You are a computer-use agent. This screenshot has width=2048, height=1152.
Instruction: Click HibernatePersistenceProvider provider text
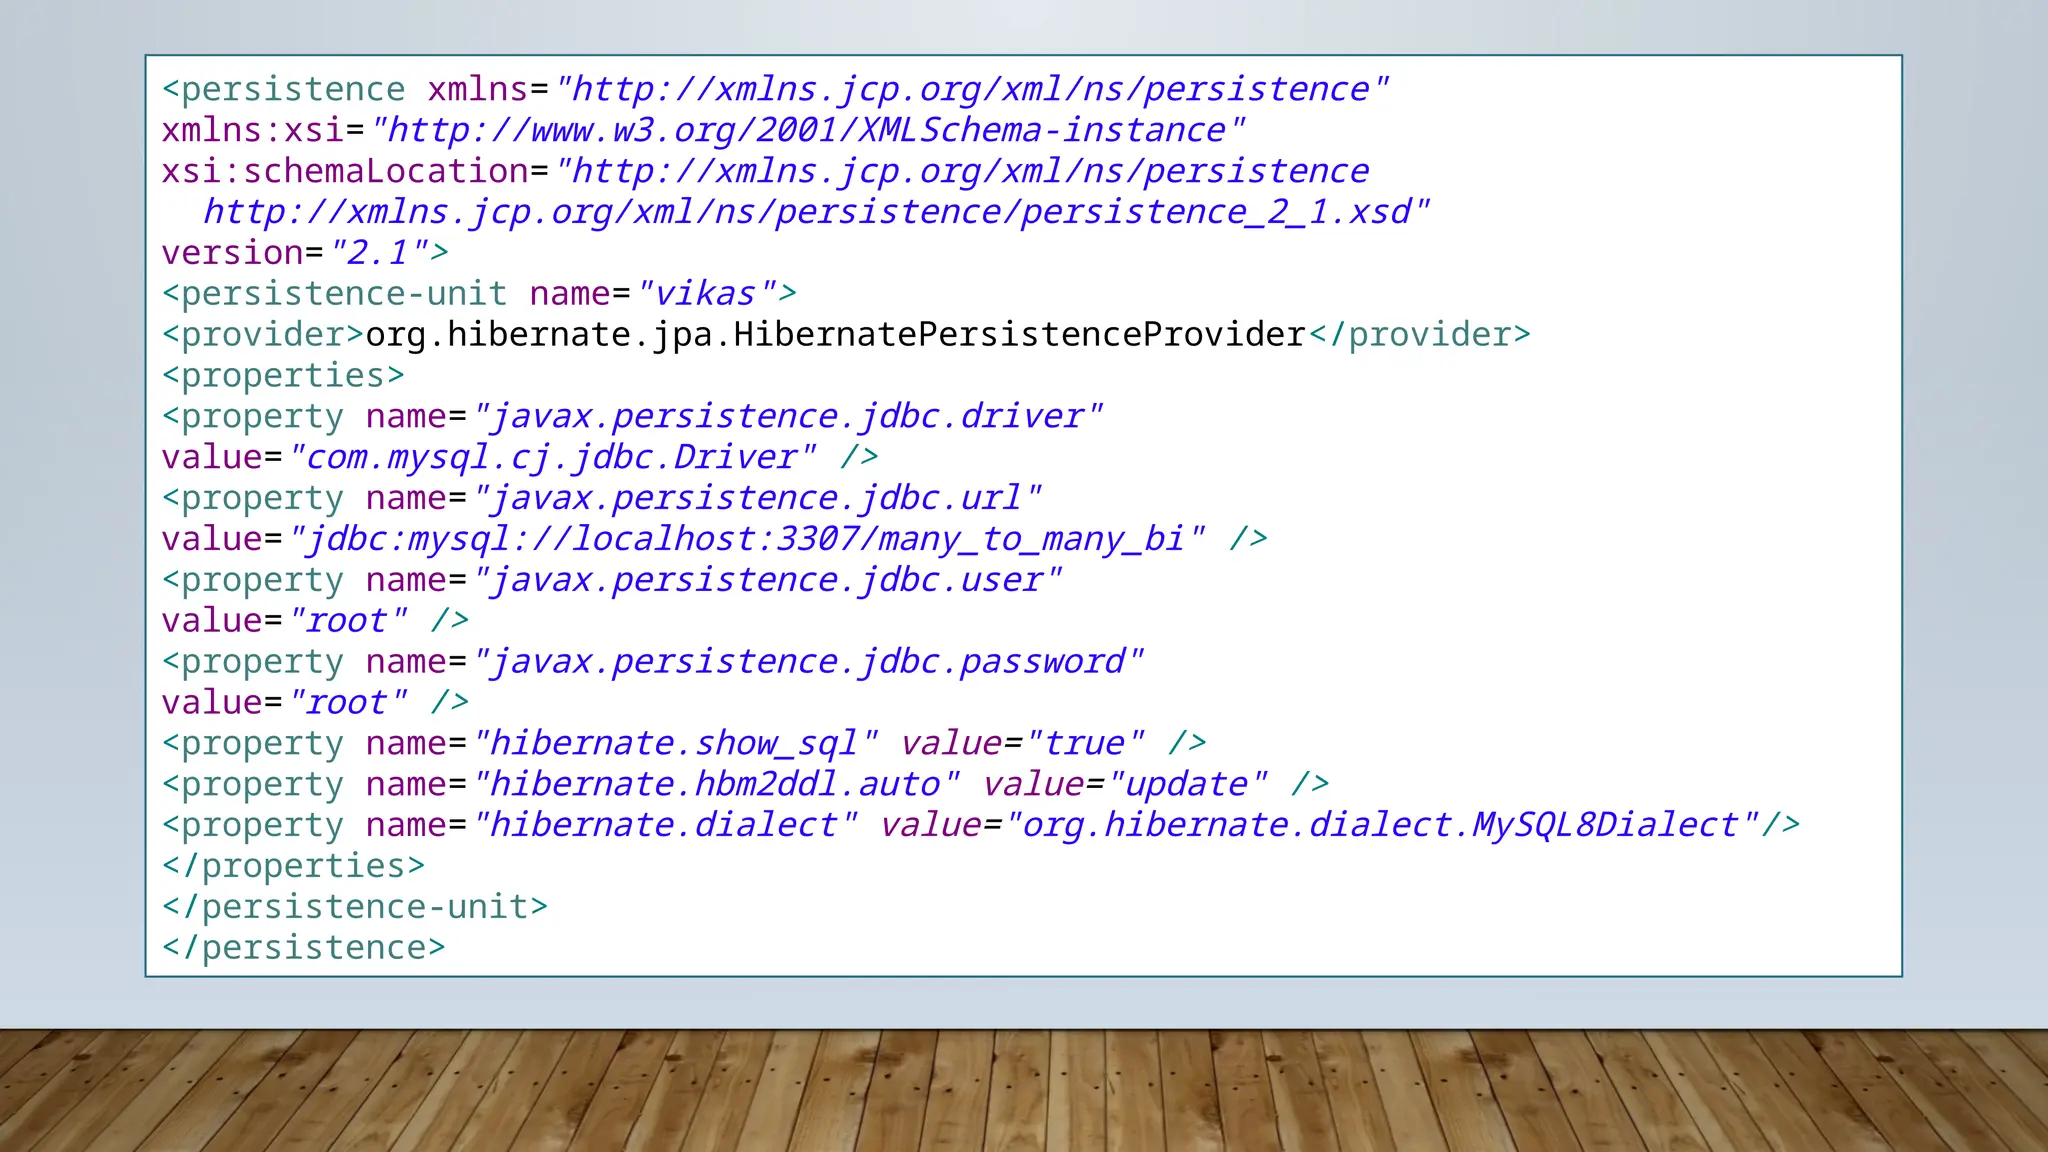click(836, 335)
